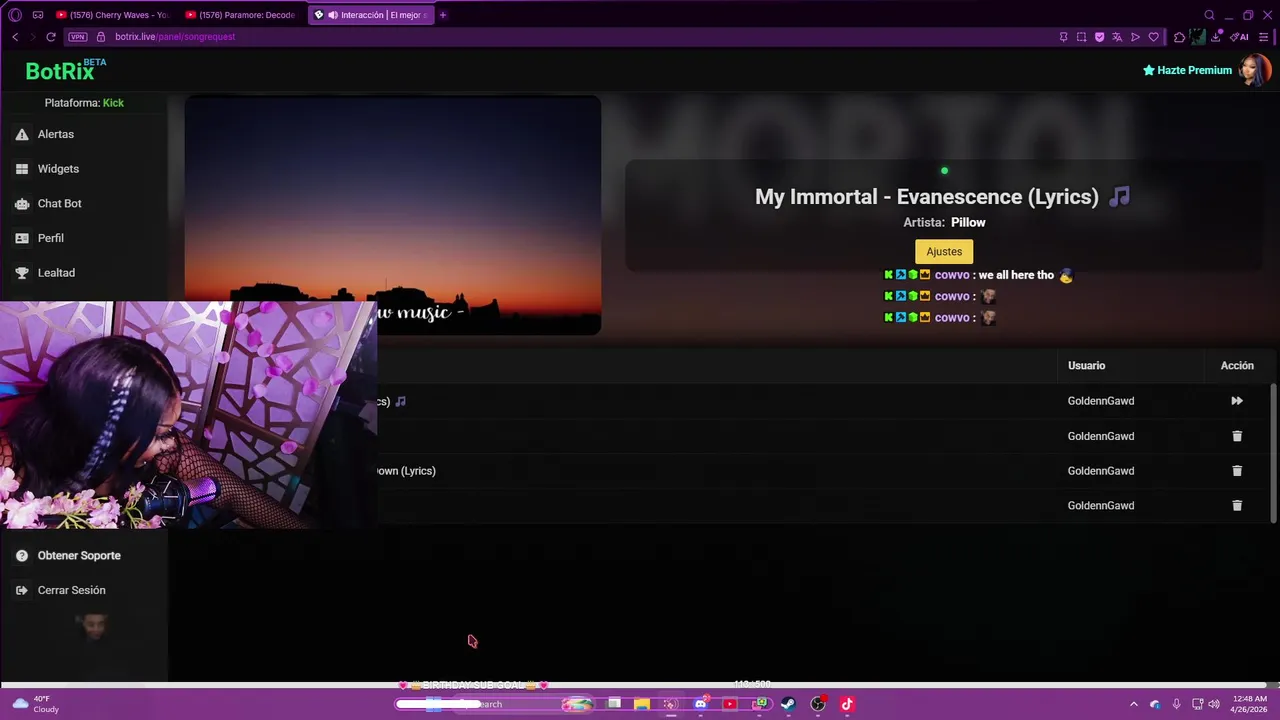Screen dimensions: 1280x720
Task: Click the browser back arrow
Action: [15, 37]
